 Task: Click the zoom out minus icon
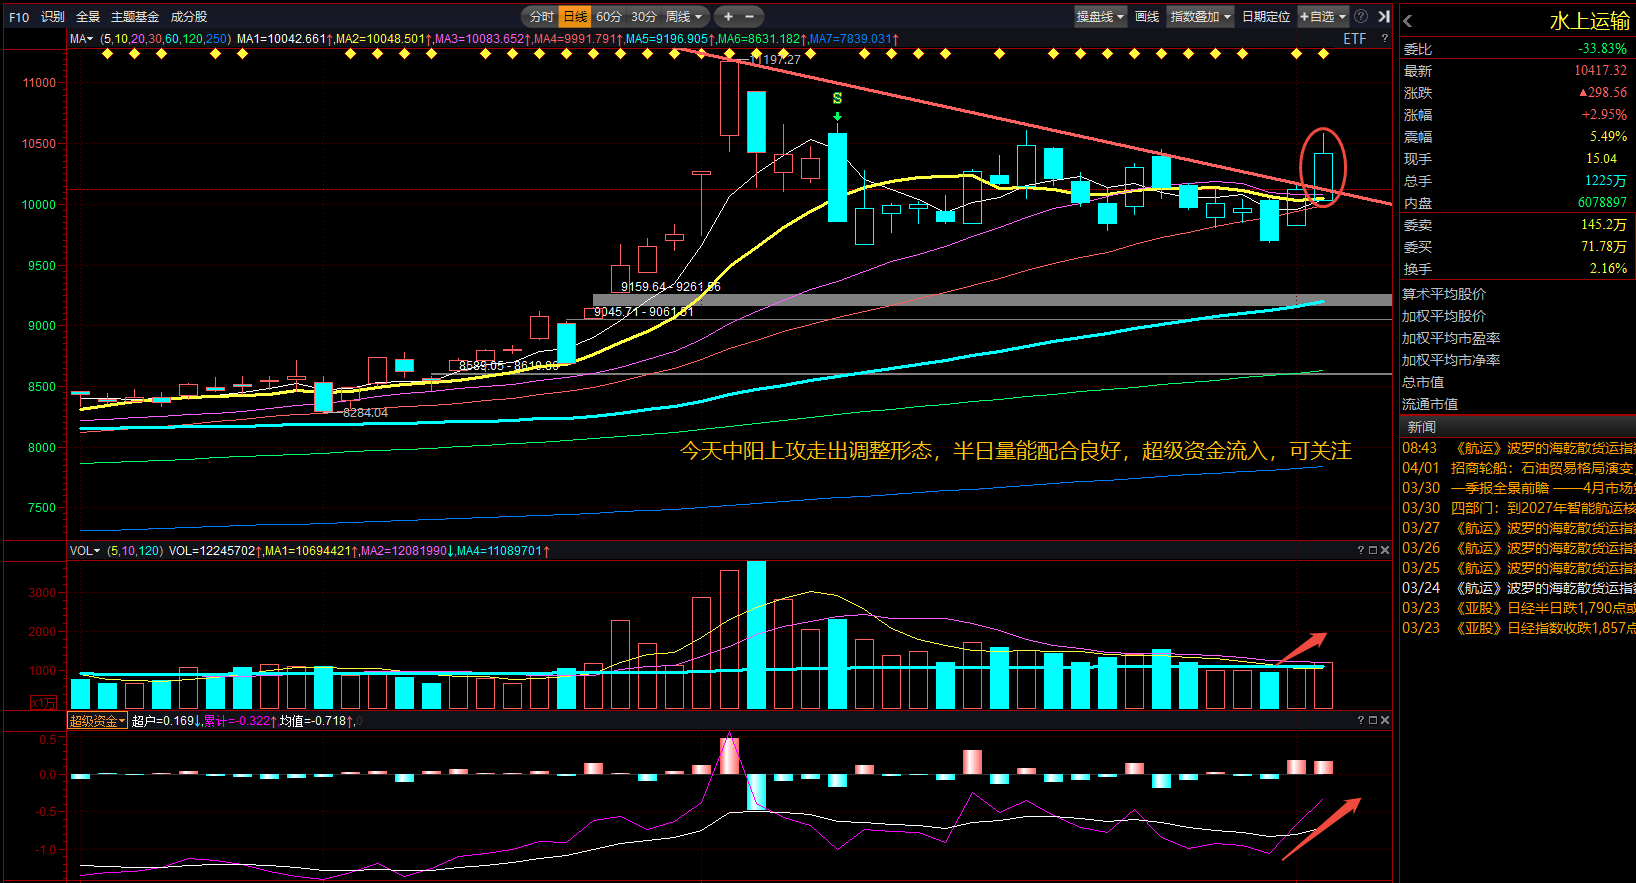click(750, 16)
